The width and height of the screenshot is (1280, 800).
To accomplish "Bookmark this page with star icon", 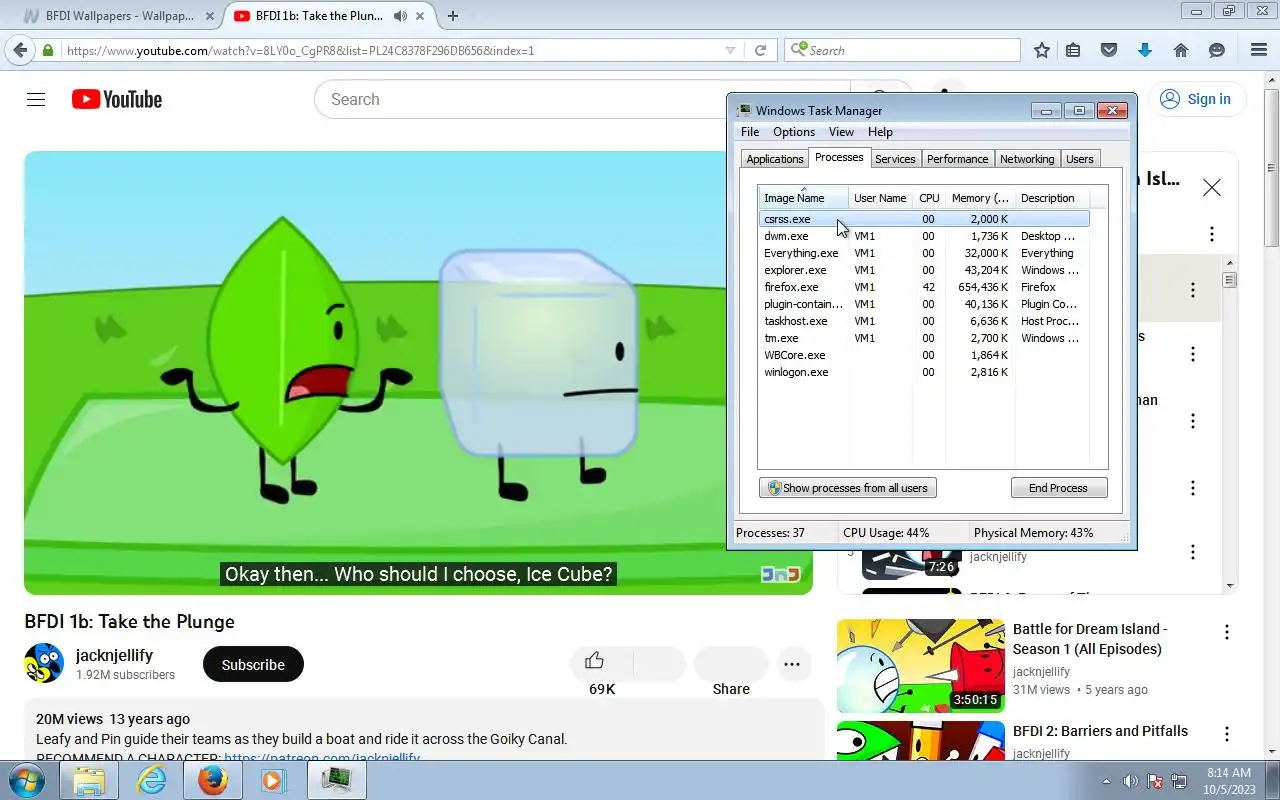I will pos(1042,50).
